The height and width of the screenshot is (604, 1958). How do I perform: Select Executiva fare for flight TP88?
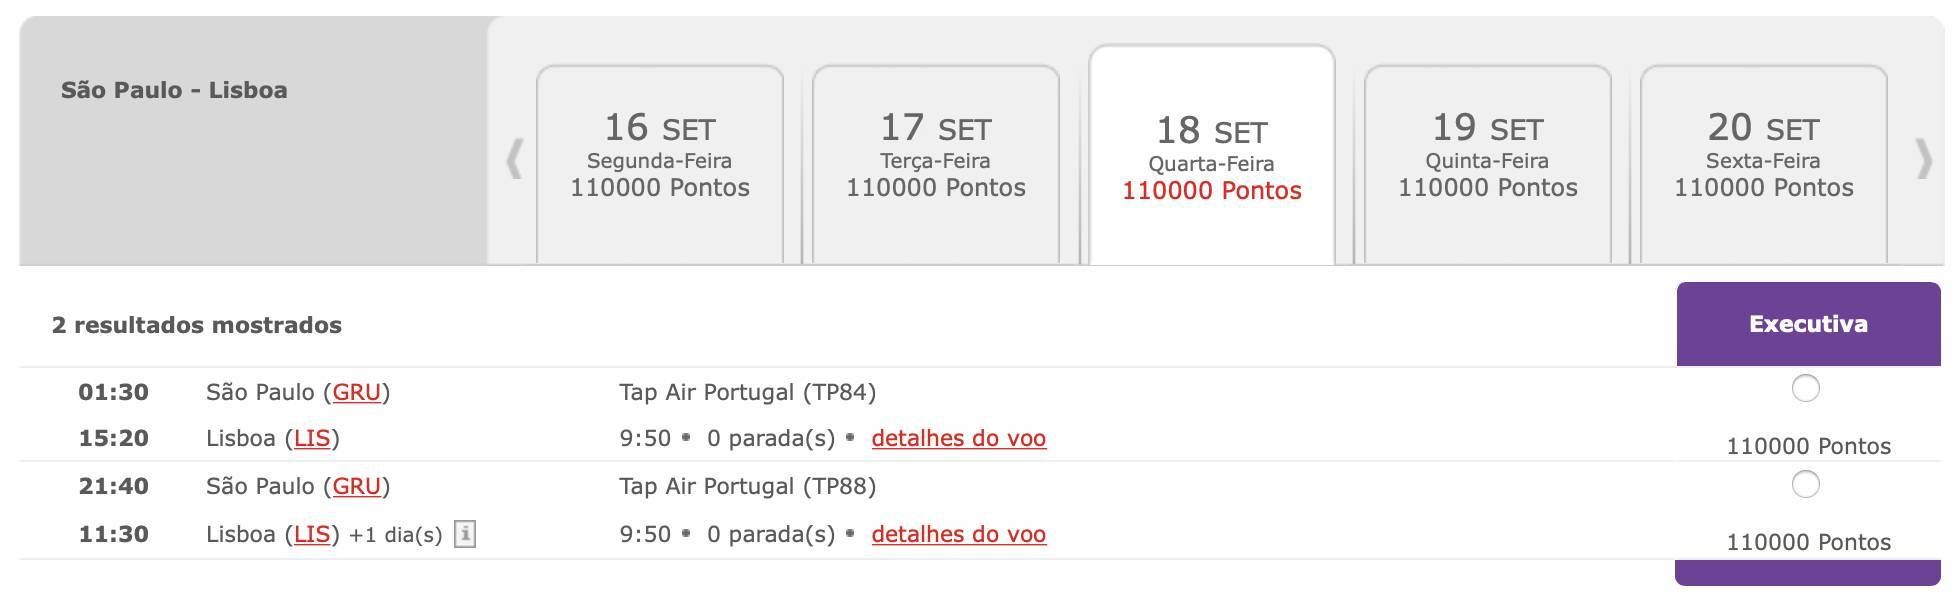[1805, 484]
